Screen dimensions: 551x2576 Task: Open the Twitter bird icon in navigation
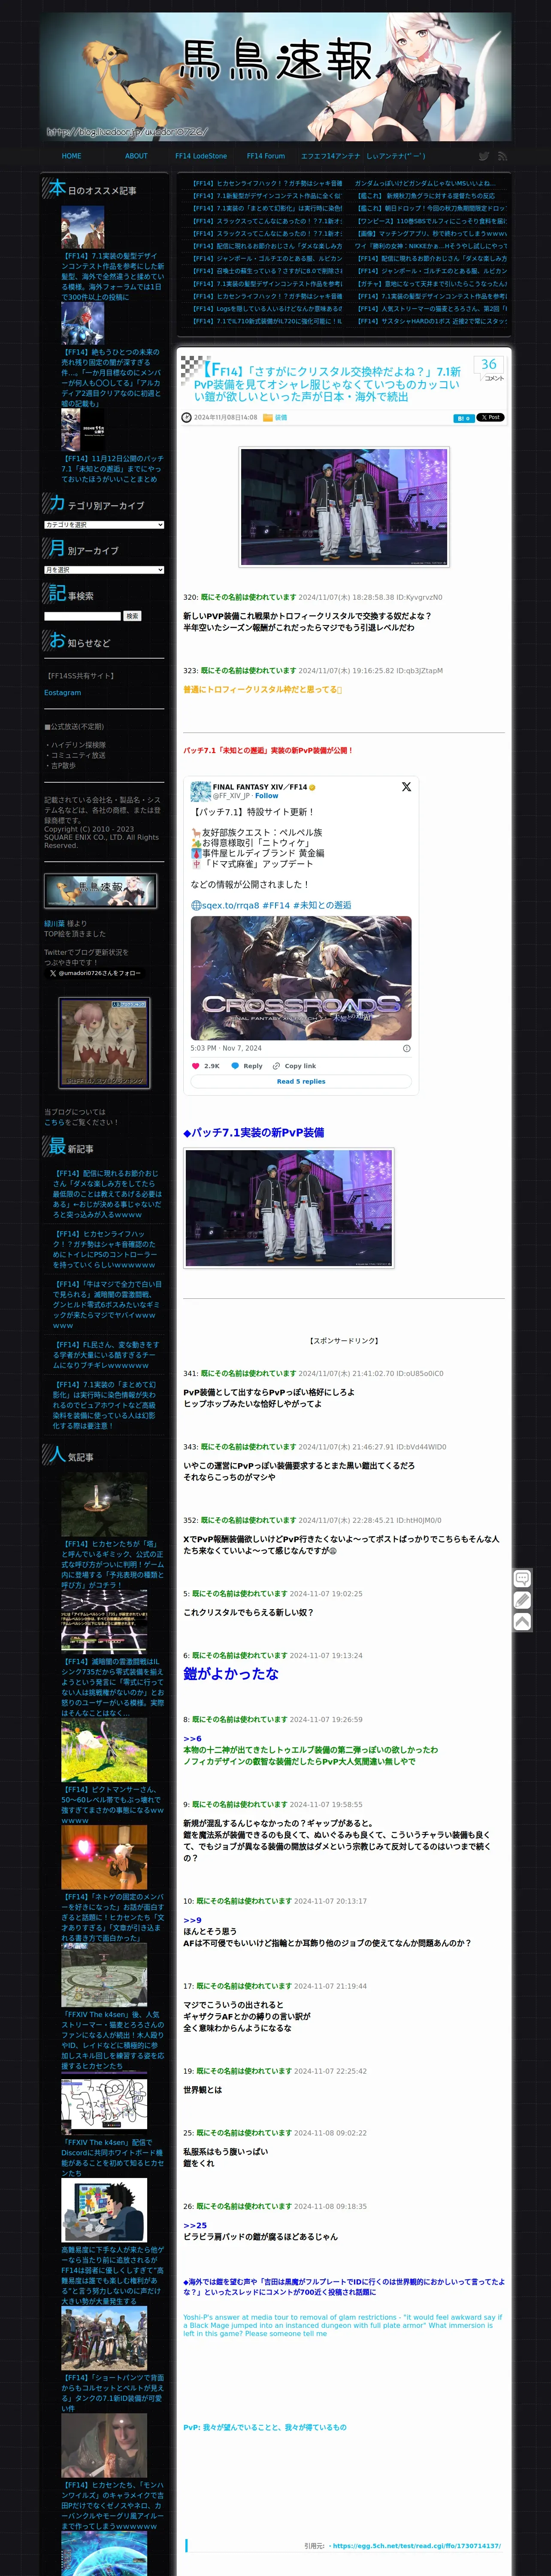(x=484, y=156)
